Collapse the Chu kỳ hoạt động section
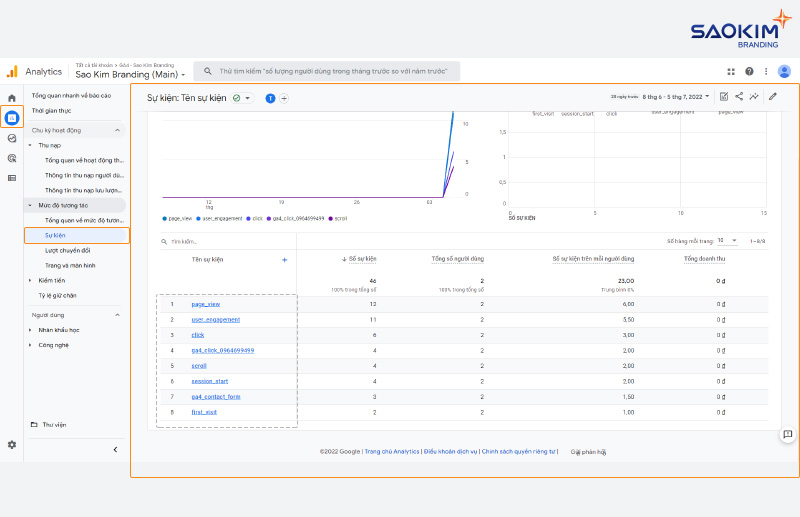Viewport: 800px width, 517px height. tap(117, 130)
